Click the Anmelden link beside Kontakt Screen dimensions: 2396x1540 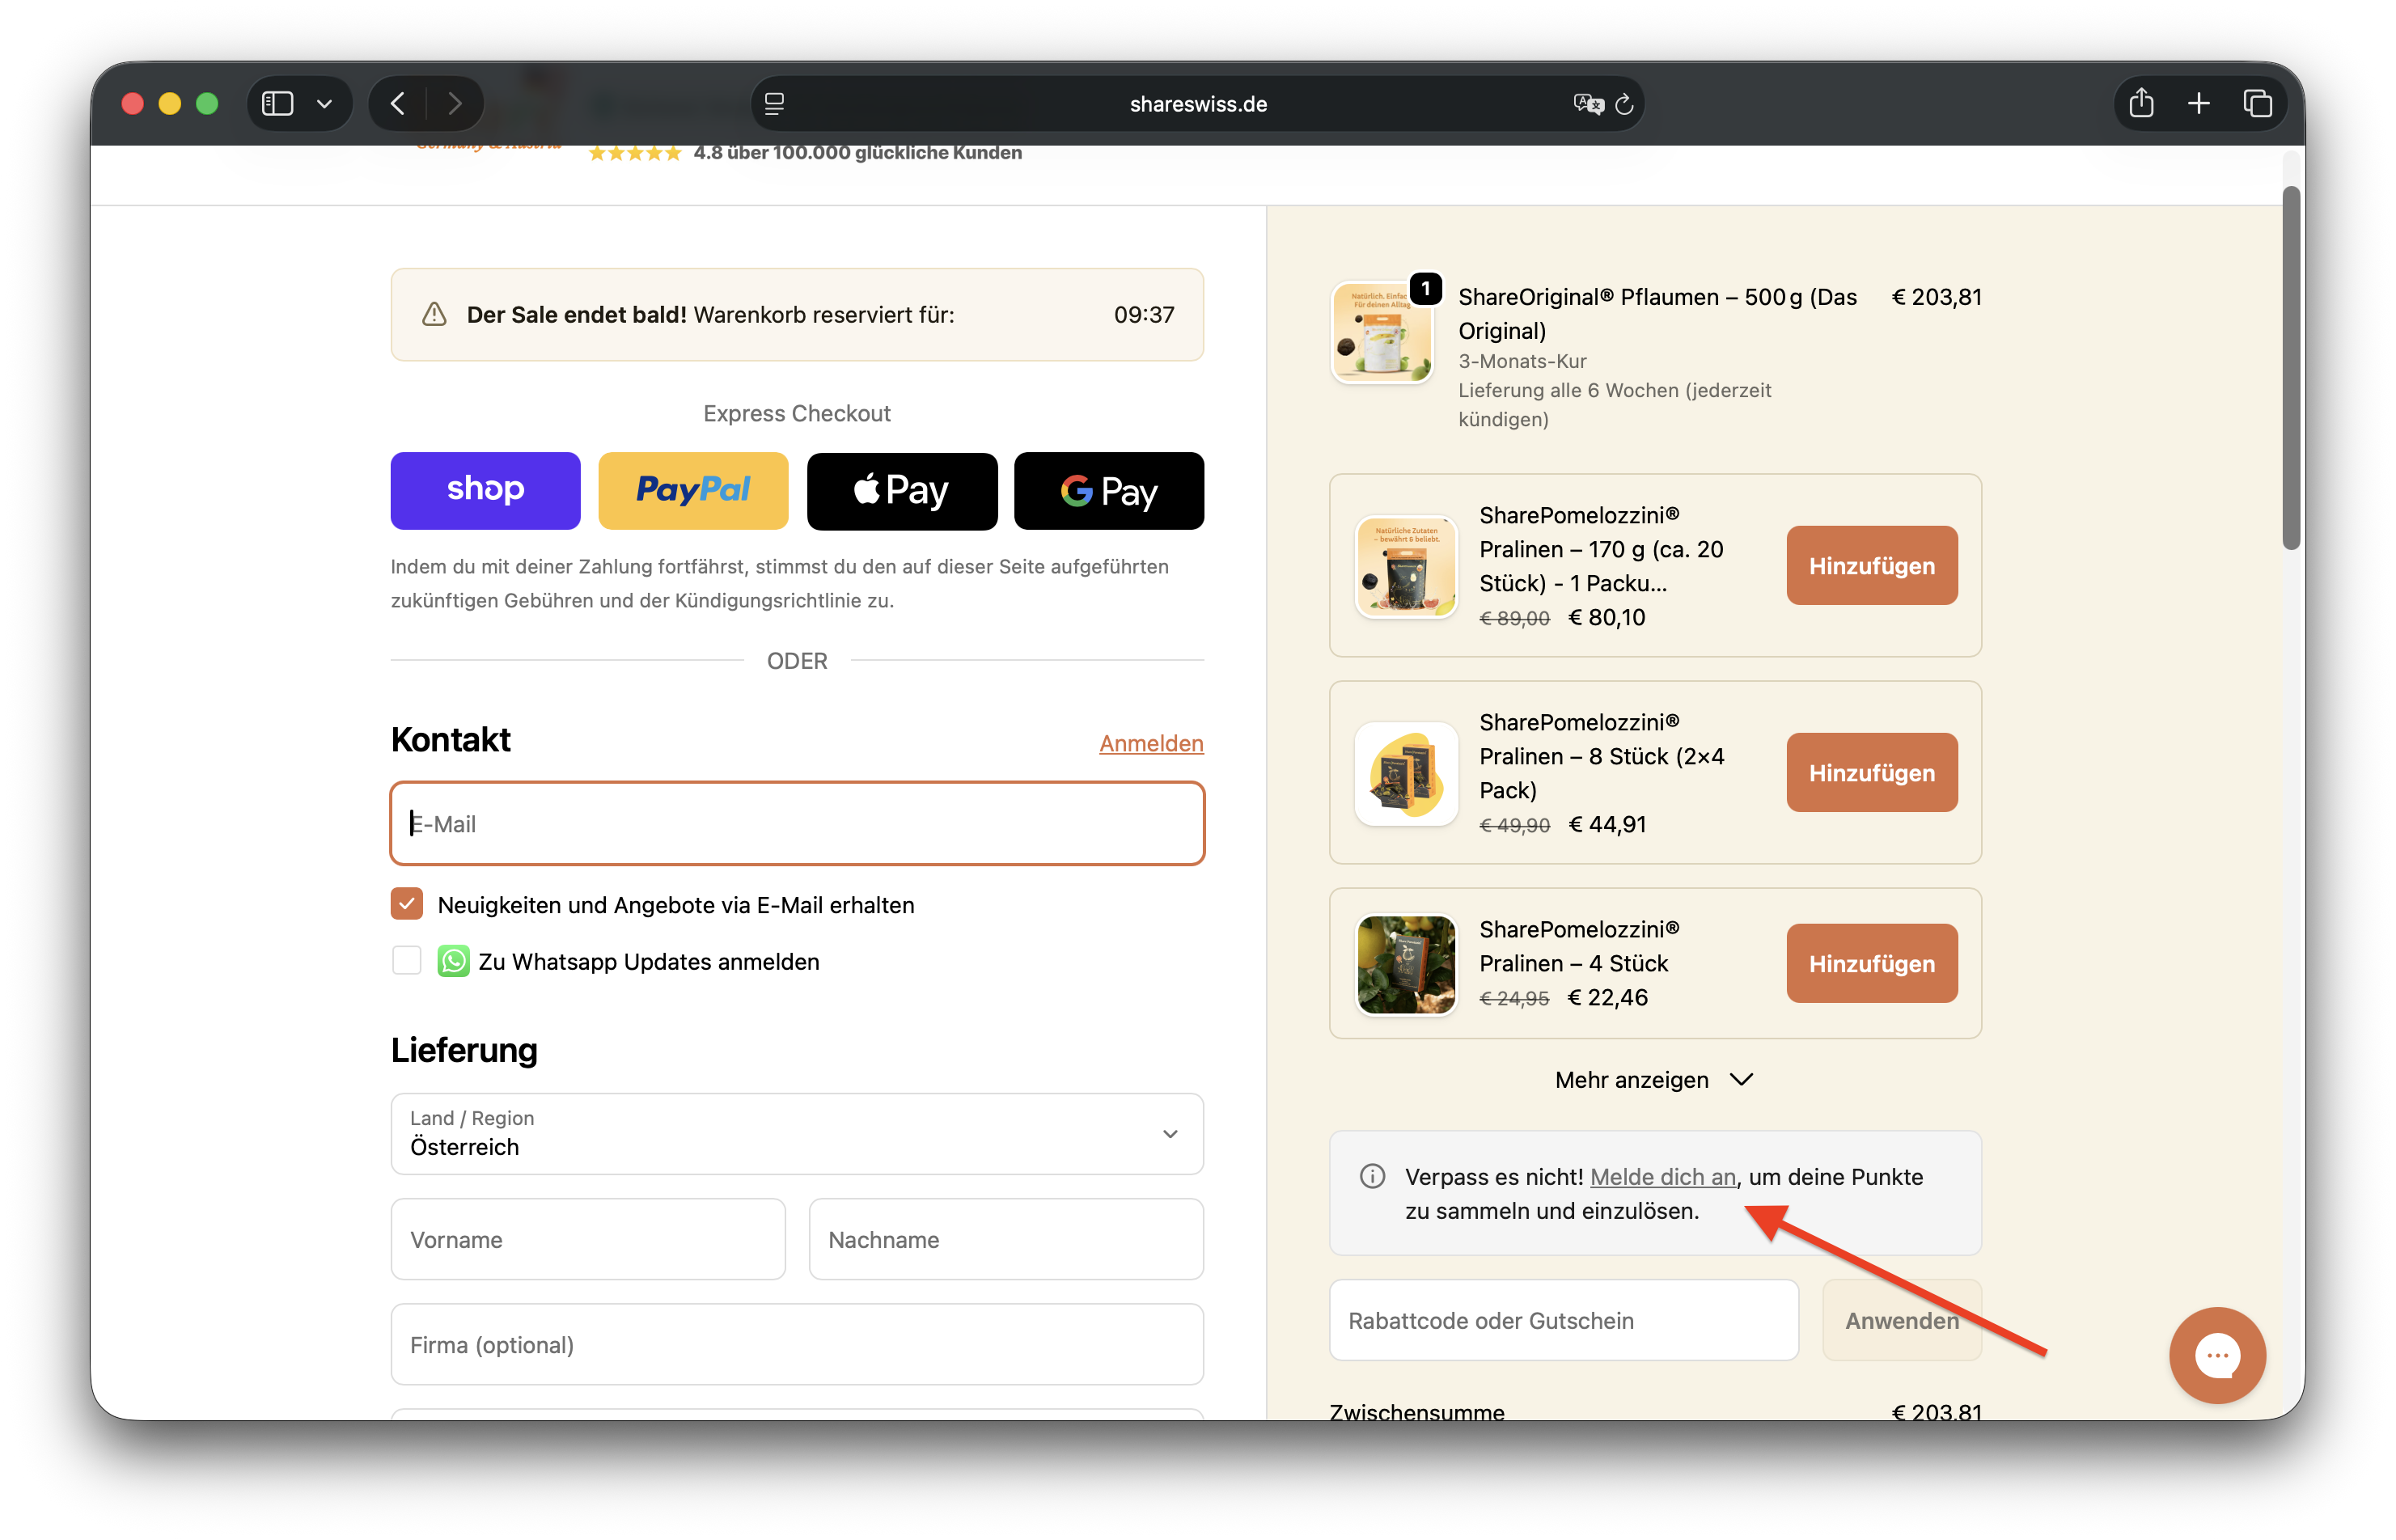point(1151,743)
